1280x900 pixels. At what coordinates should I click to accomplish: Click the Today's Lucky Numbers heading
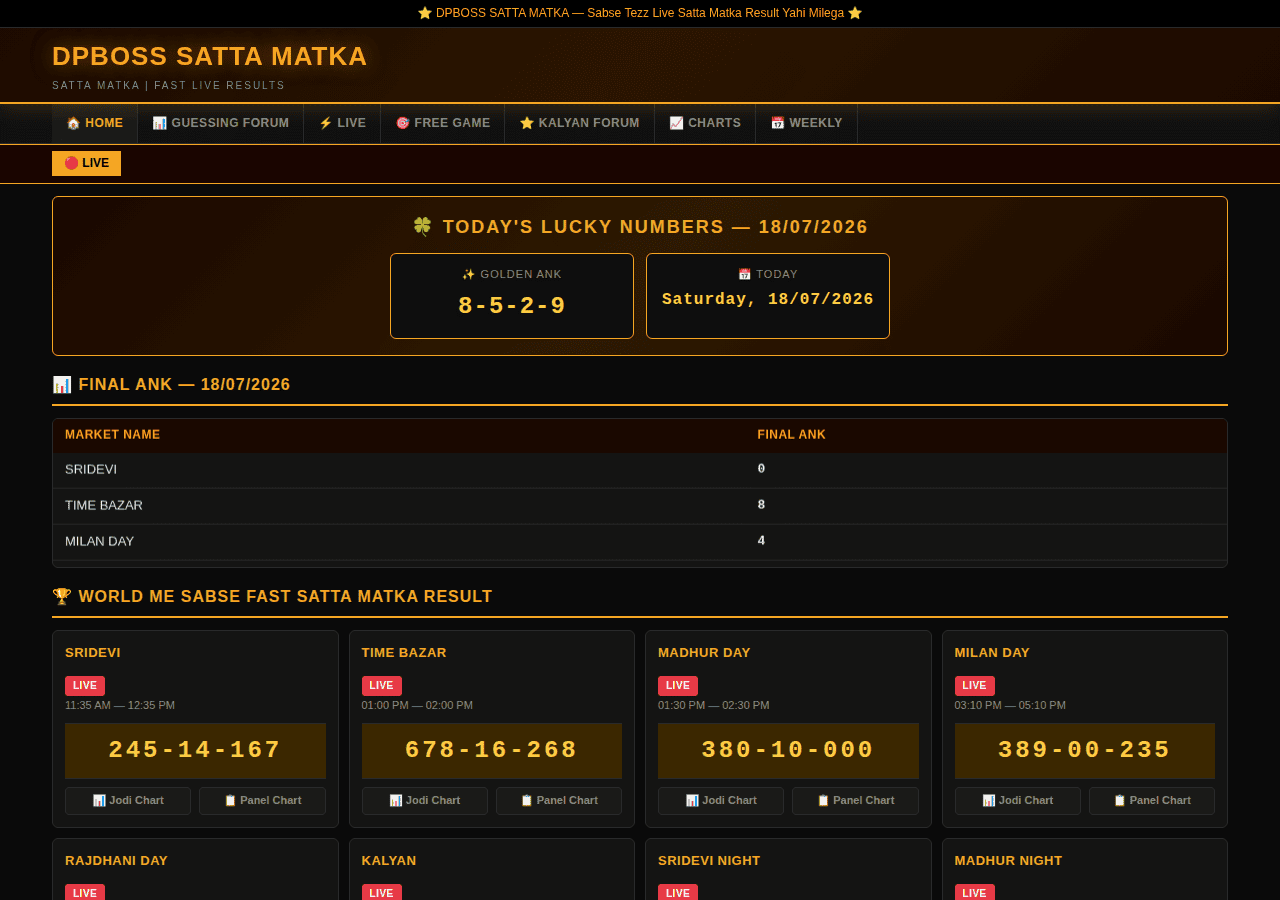tap(640, 227)
